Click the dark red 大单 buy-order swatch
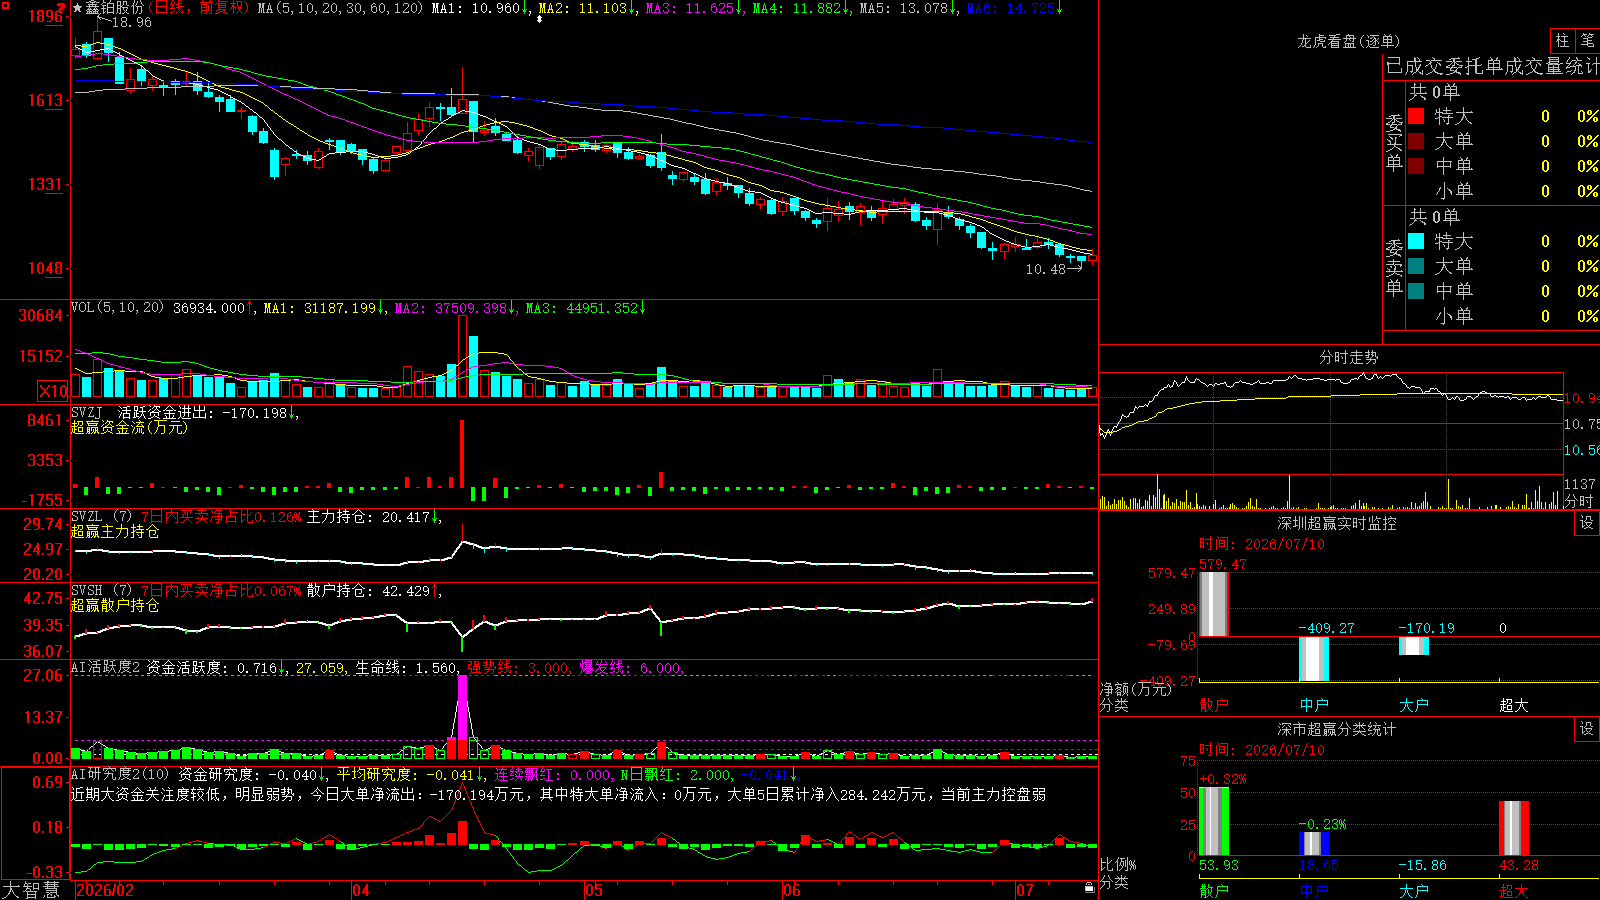Image resolution: width=1600 pixels, height=900 pixels. coord(1416,141)
